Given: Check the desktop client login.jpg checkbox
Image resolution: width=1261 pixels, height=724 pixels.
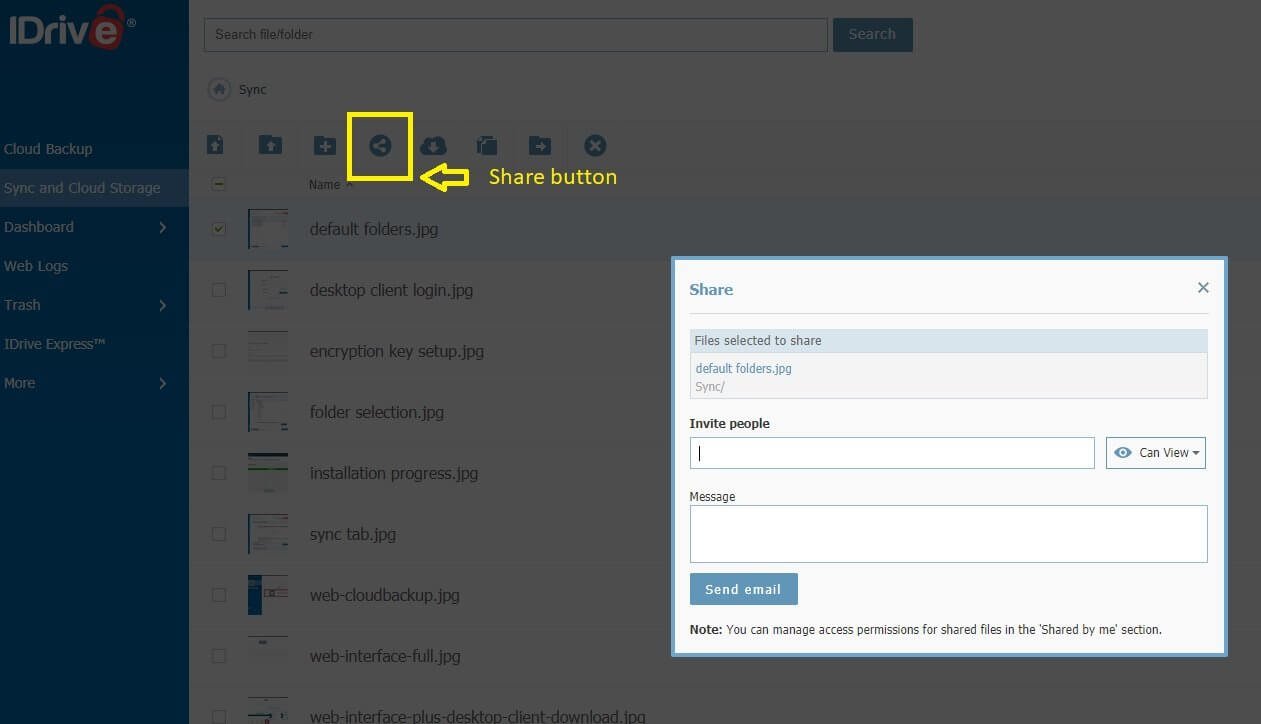Looking at the screenshot, I should point(219,290).
